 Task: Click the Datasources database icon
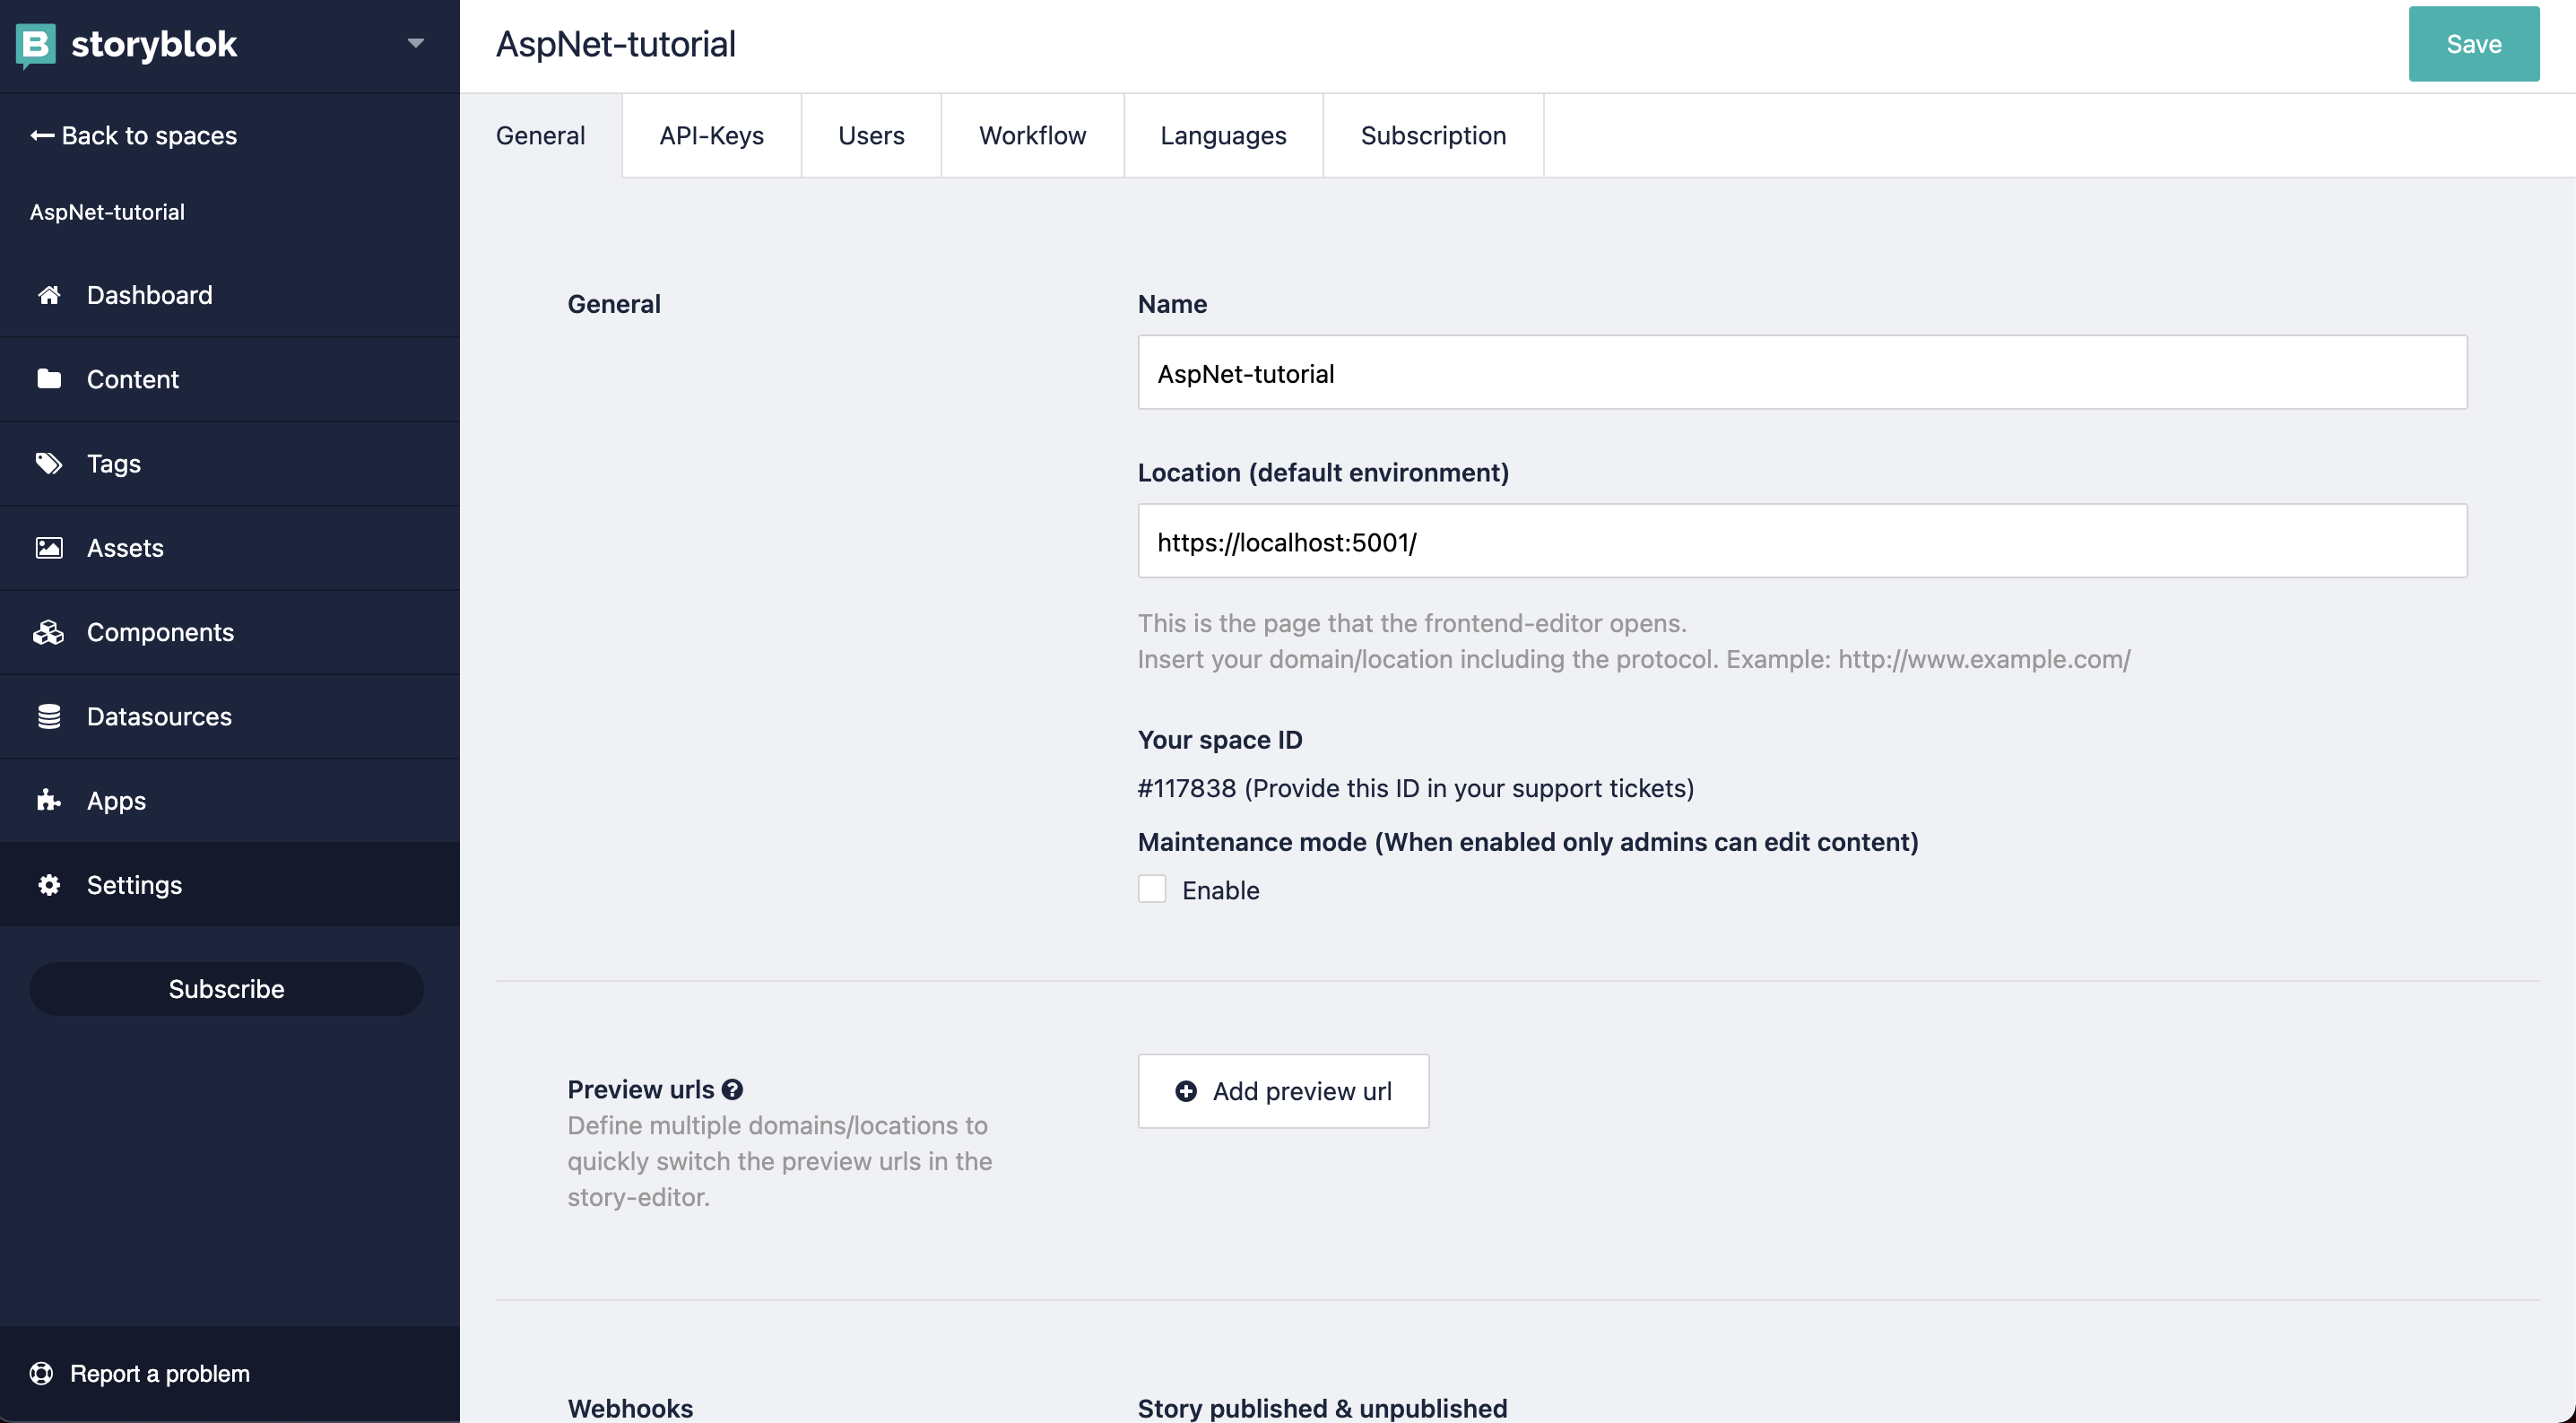click(x=49, y=716)
